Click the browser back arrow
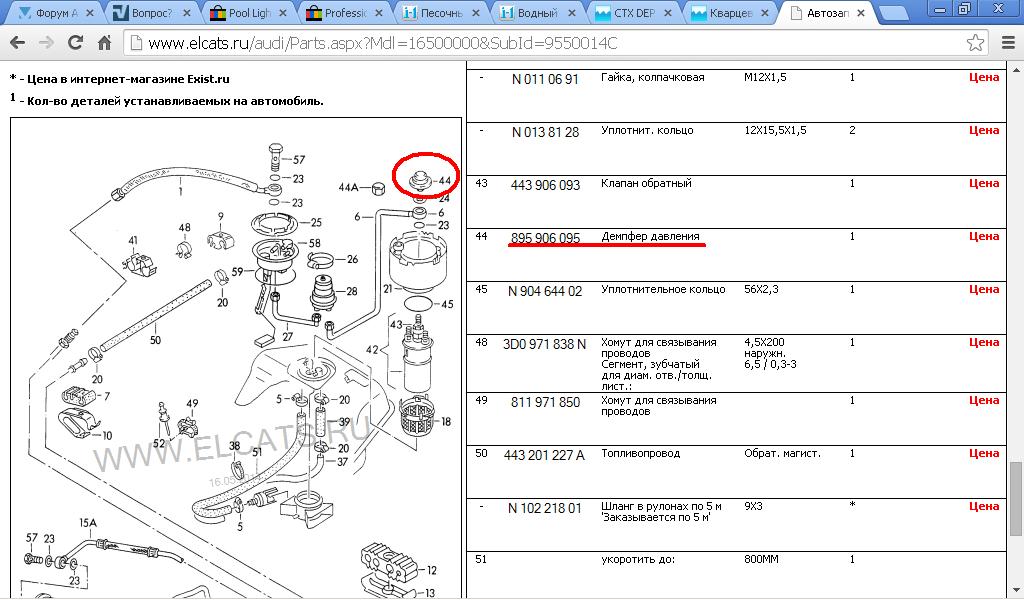Viewport: 1024px width, 600px height. tap(18, 44)
